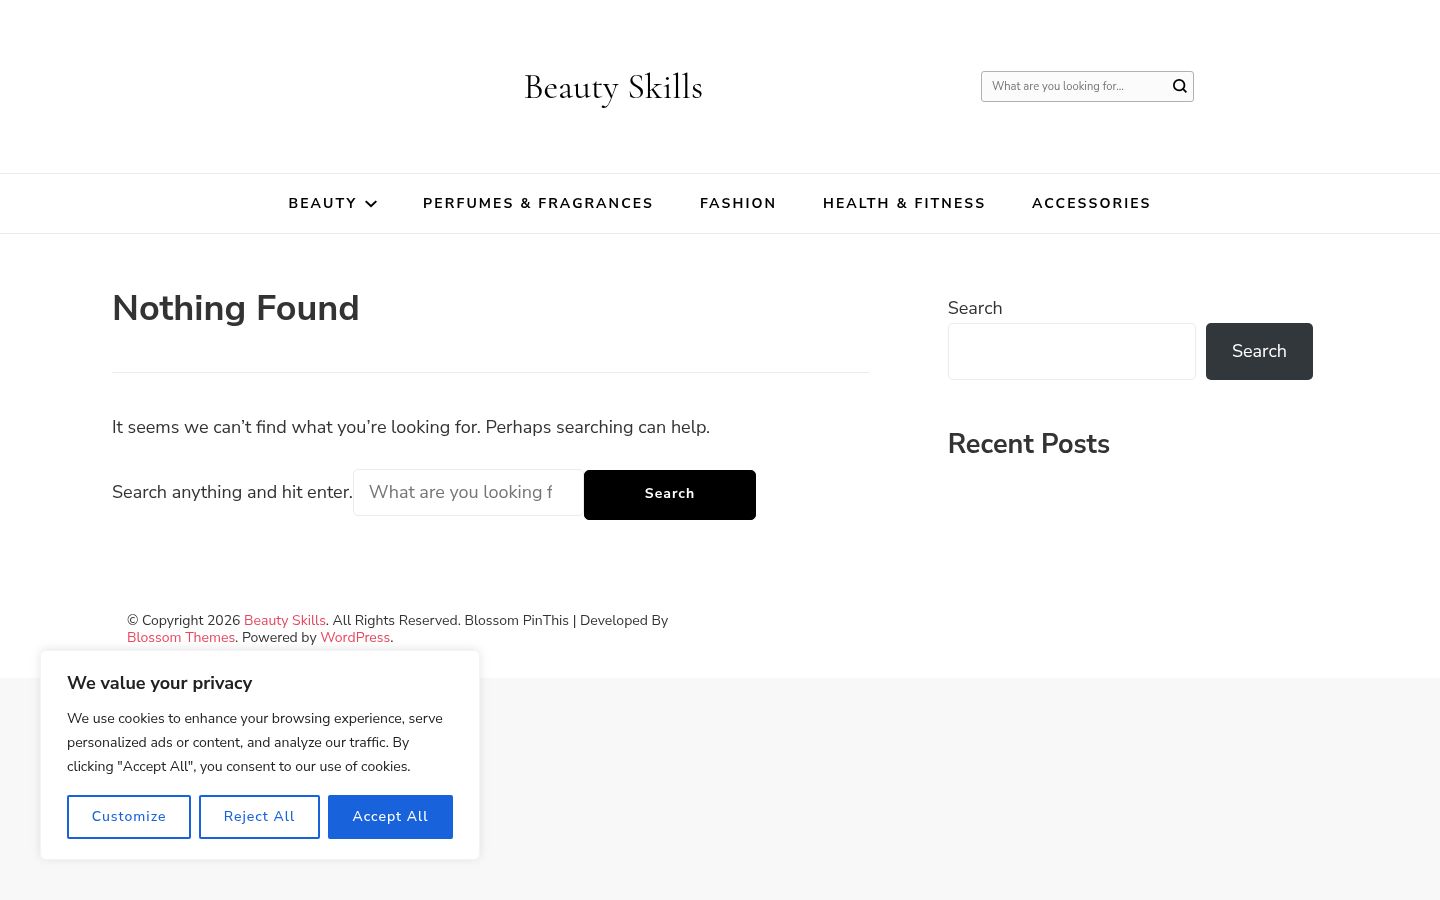
Task: Click the dark sidebar Search button
Action: (x=1259, y=351)
